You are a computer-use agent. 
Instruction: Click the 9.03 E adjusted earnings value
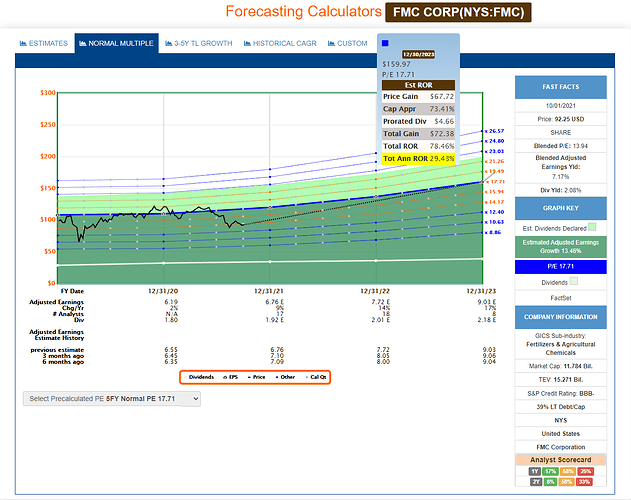coord(487,302)
